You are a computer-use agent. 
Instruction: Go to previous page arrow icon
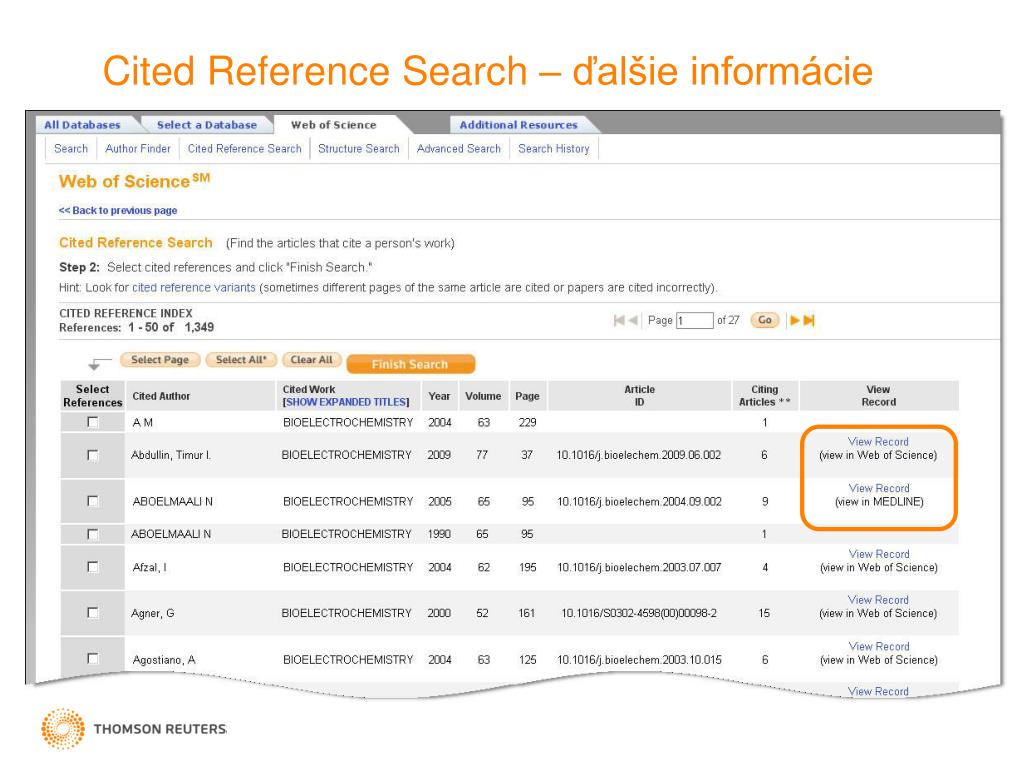pos(633,320)
